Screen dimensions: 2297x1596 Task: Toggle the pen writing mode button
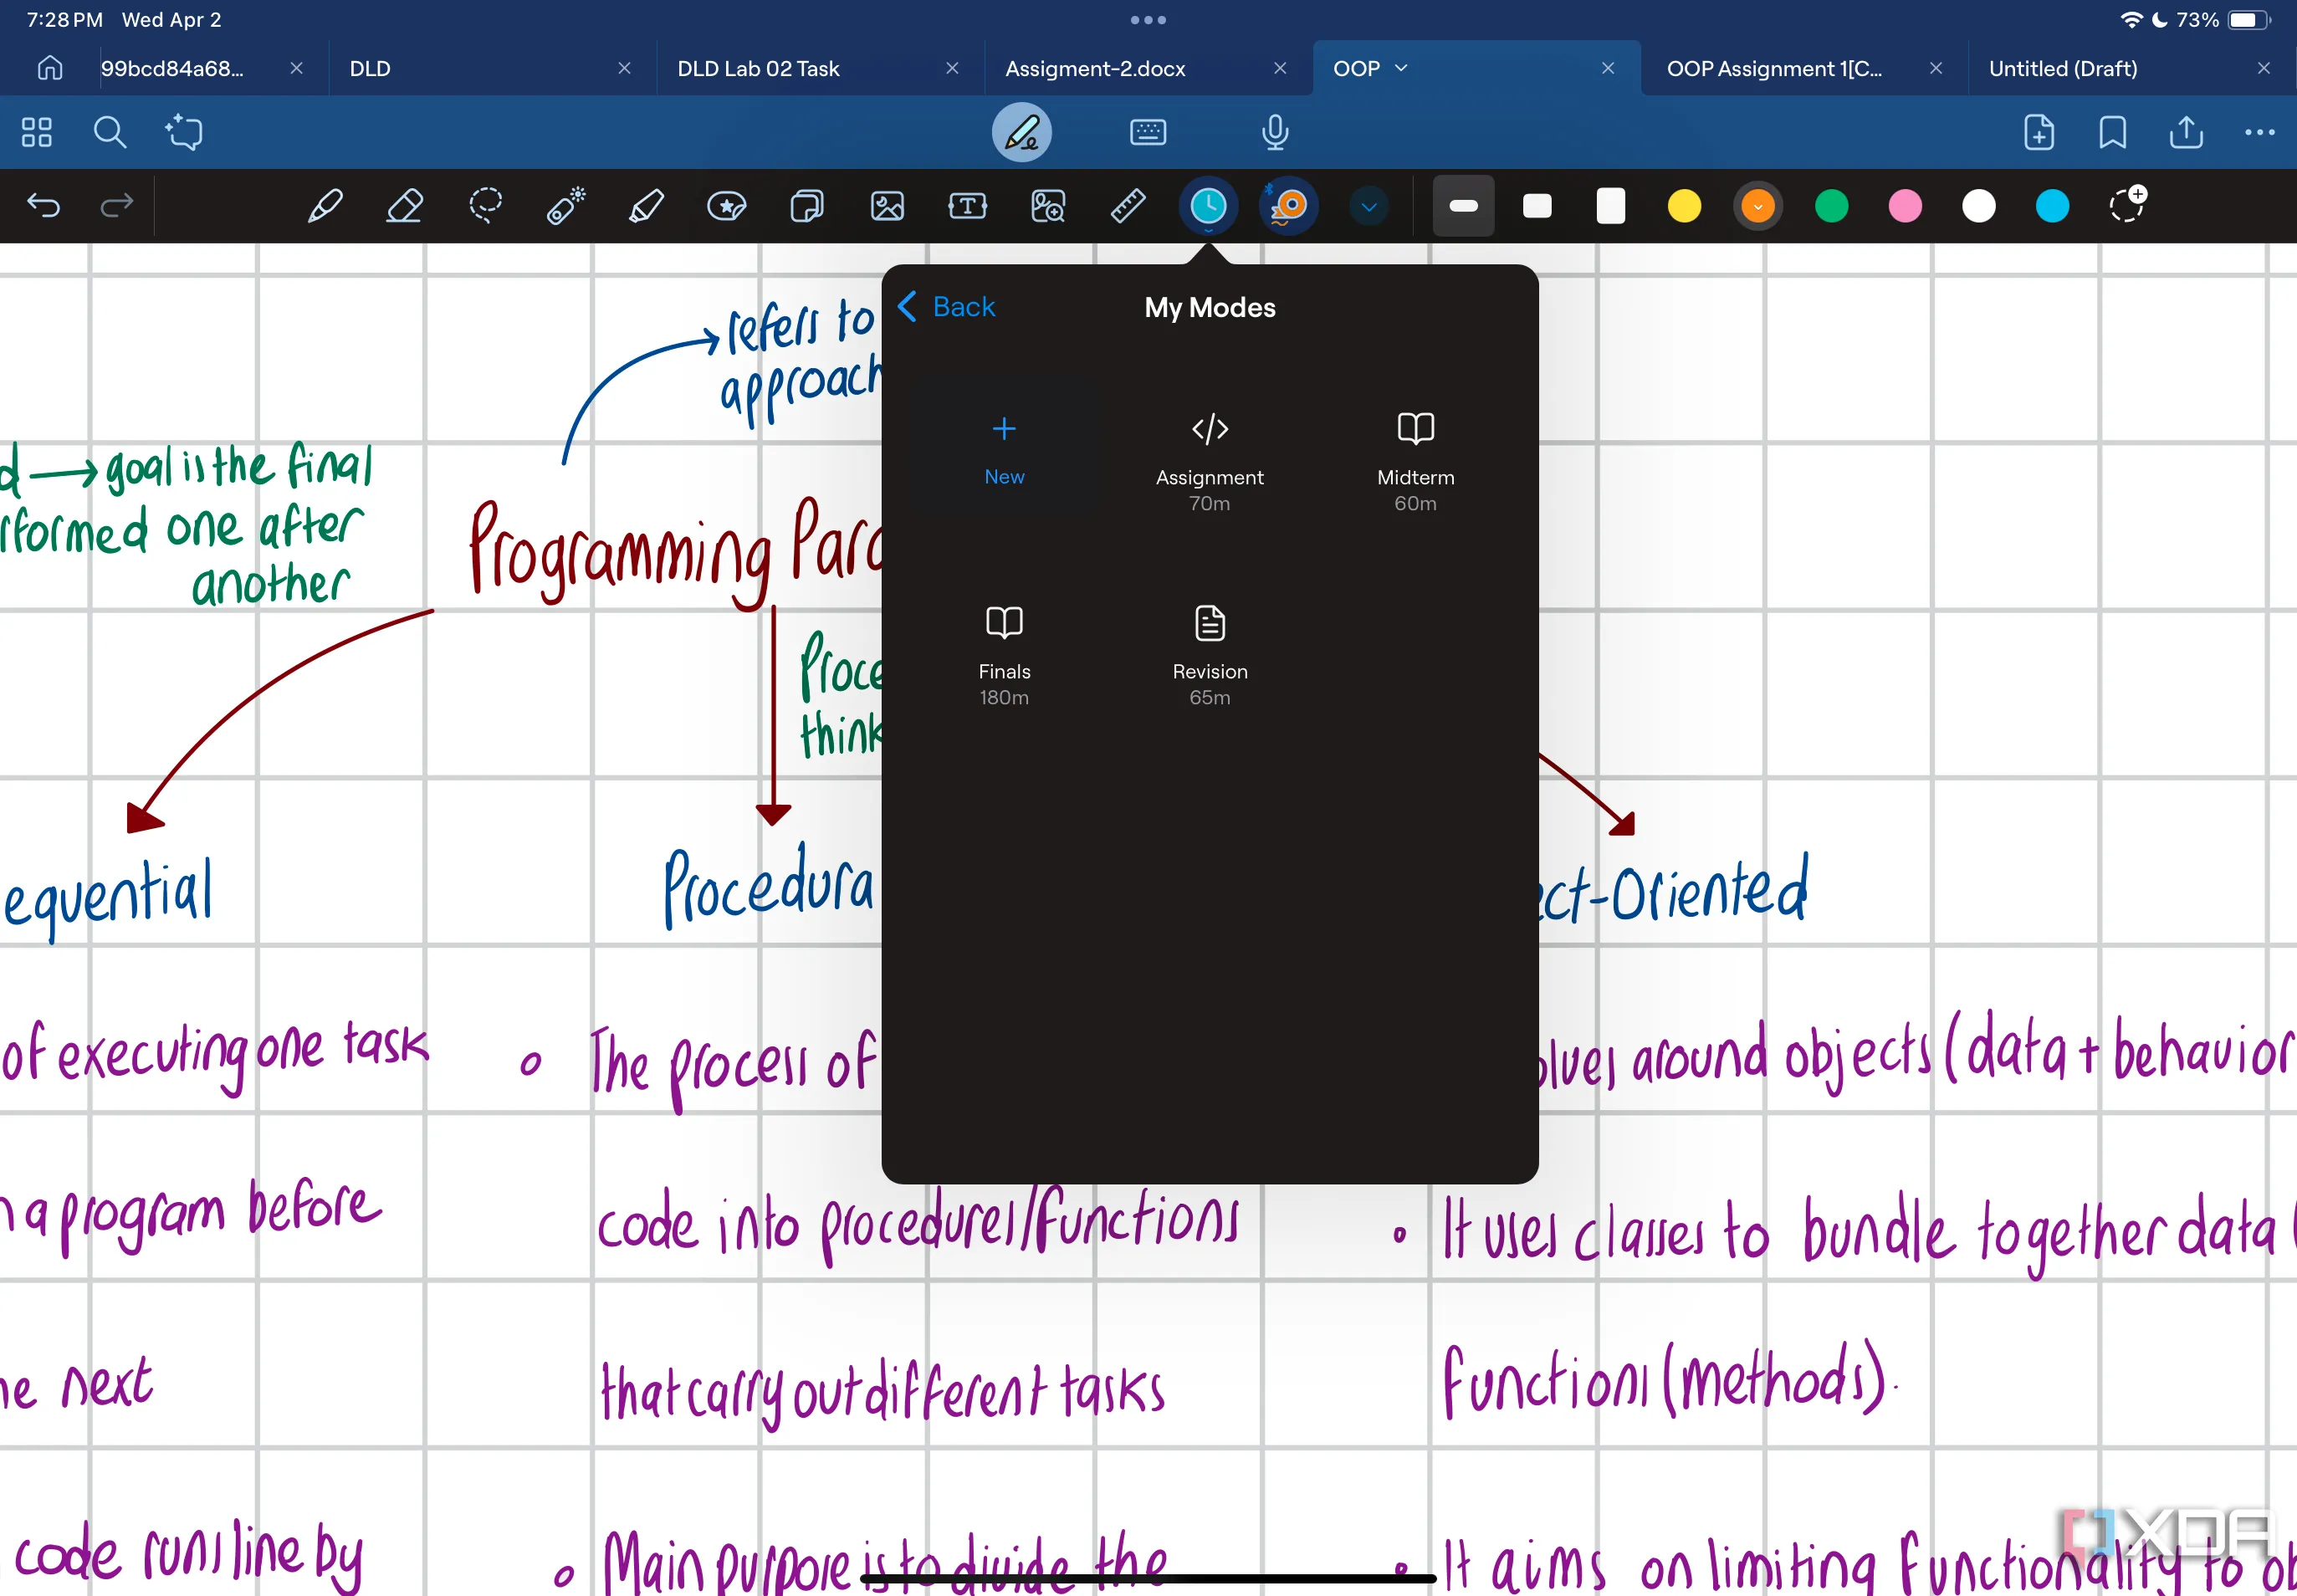click(x=1021, y=132)
